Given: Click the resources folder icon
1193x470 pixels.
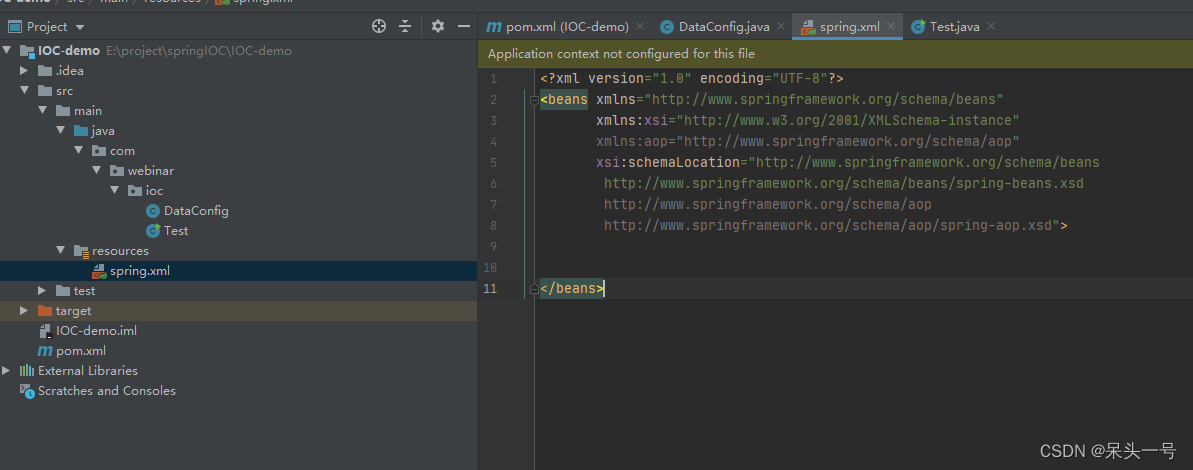Looking at the screenshot, I should click(x=81, y=251).
